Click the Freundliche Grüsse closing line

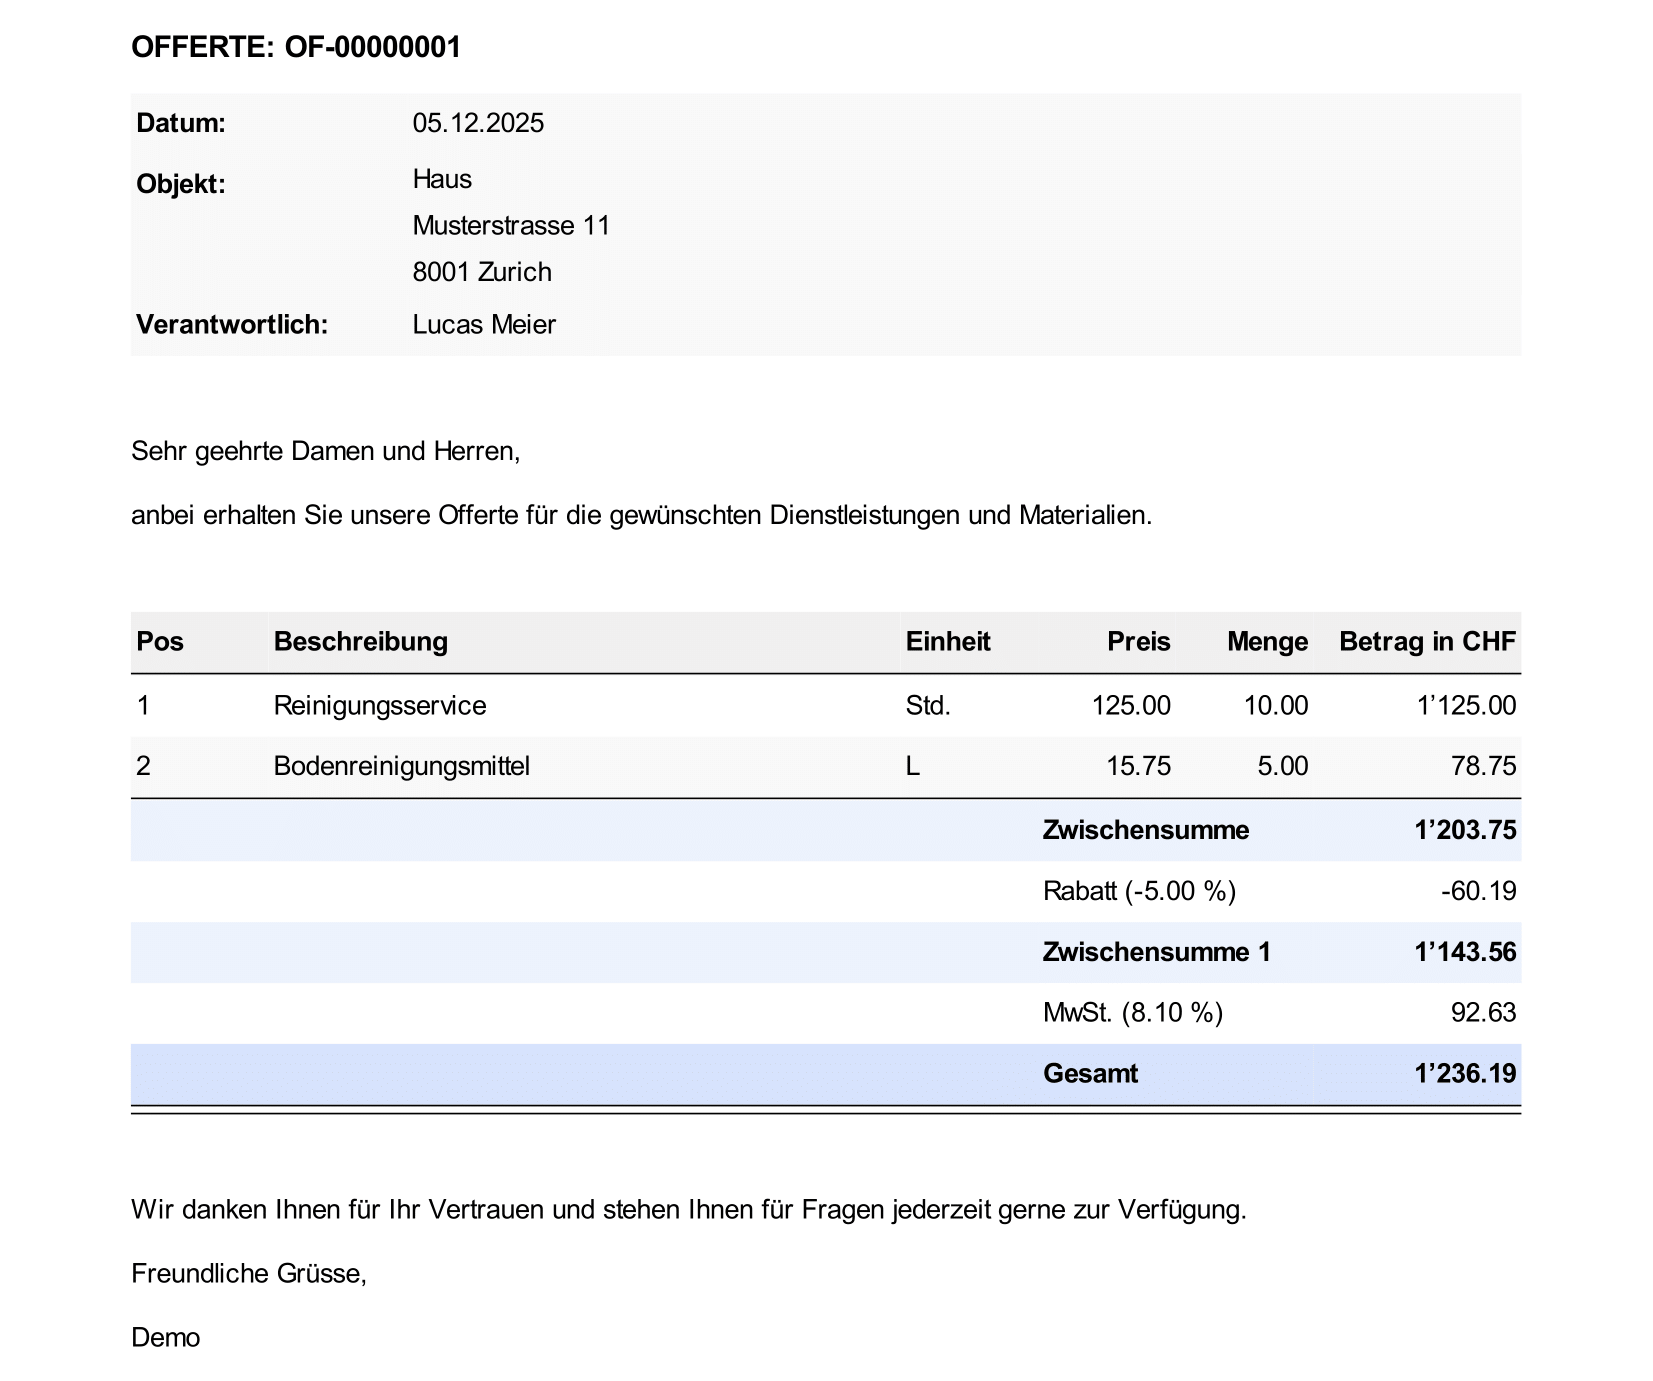click(249, 1274)
